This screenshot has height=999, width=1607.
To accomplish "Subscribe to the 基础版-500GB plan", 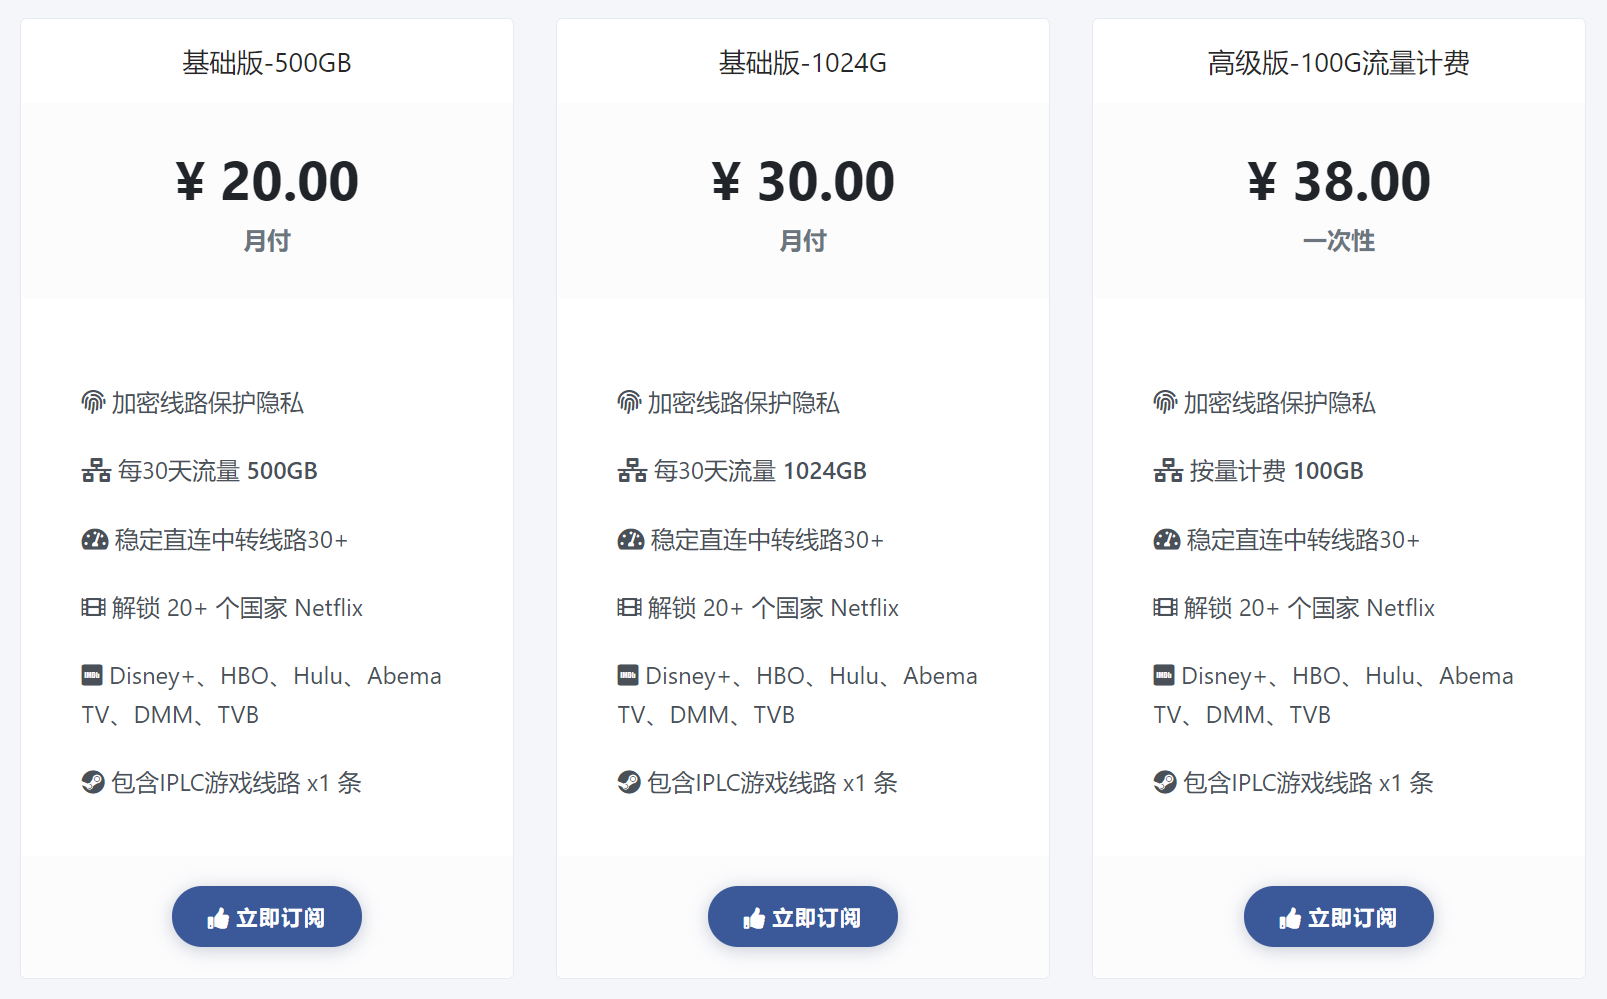I will (267, 917).
